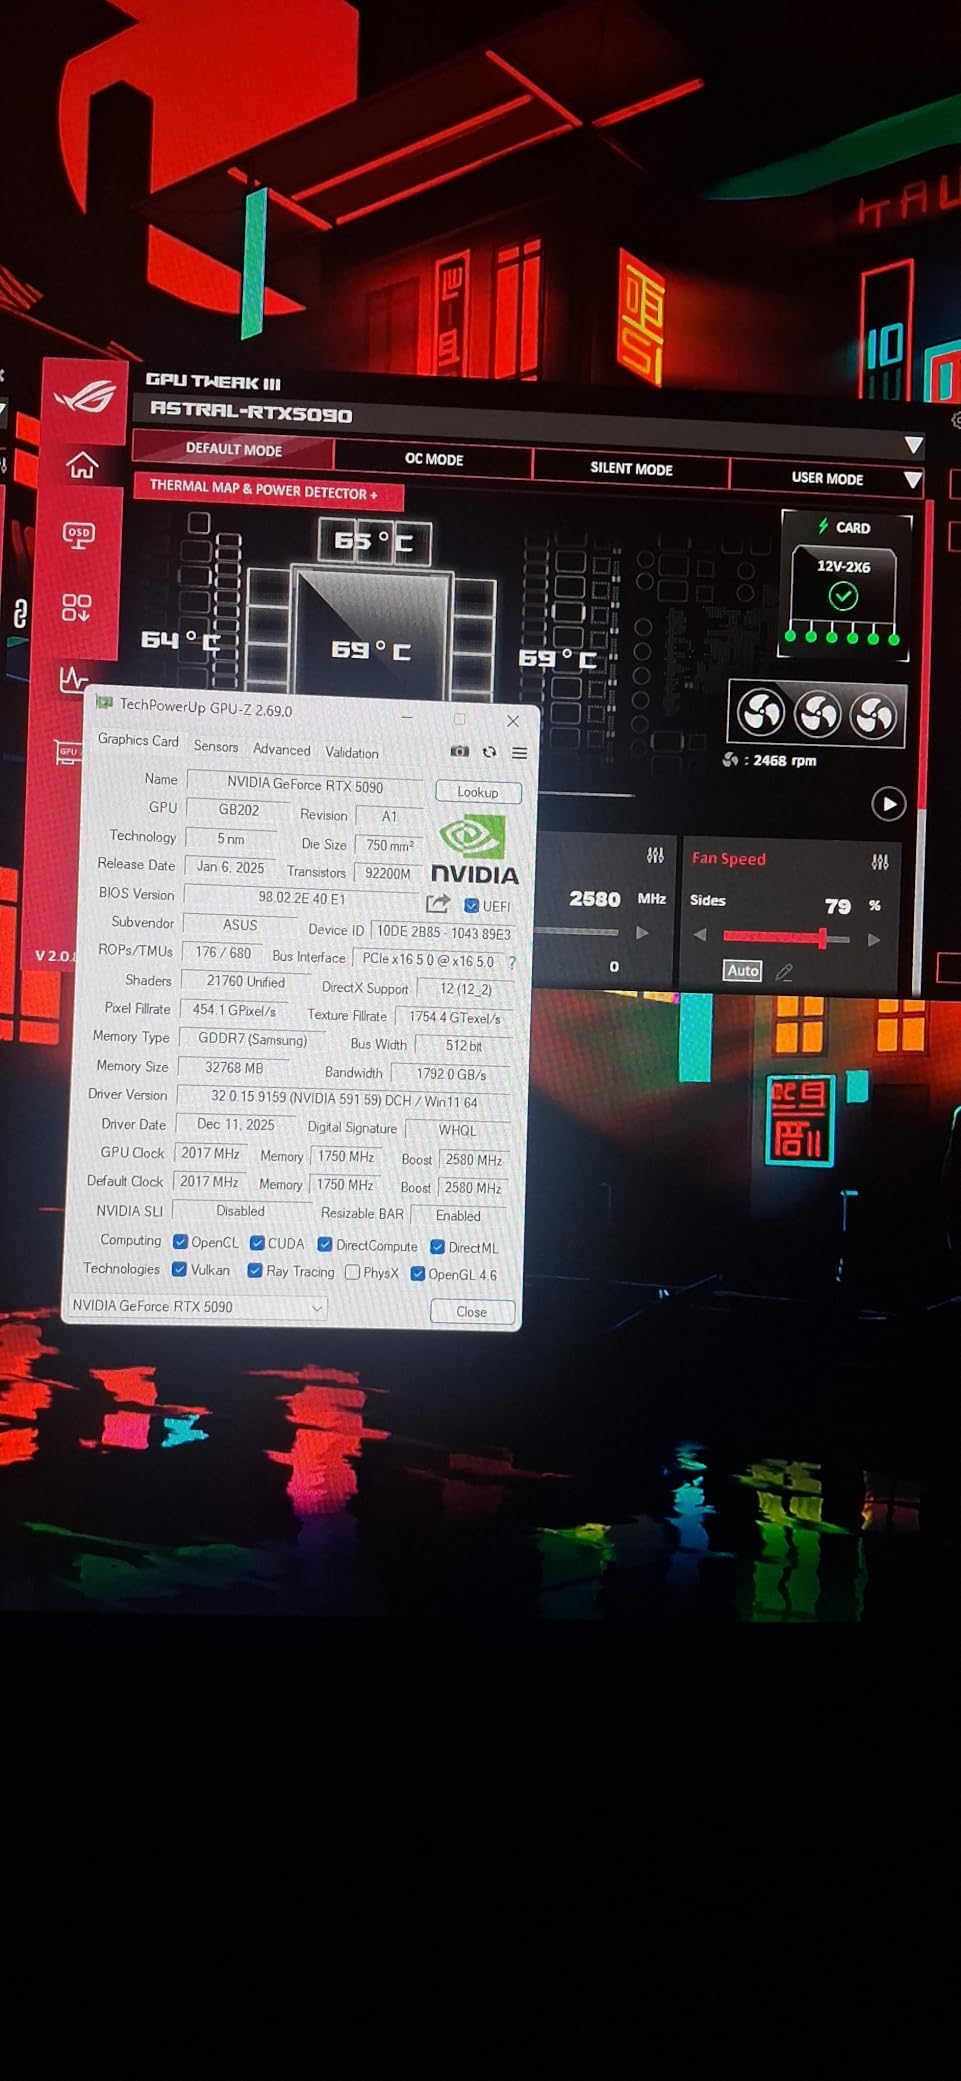Open the Advanced tab in GPU-Z

point(282,749)
